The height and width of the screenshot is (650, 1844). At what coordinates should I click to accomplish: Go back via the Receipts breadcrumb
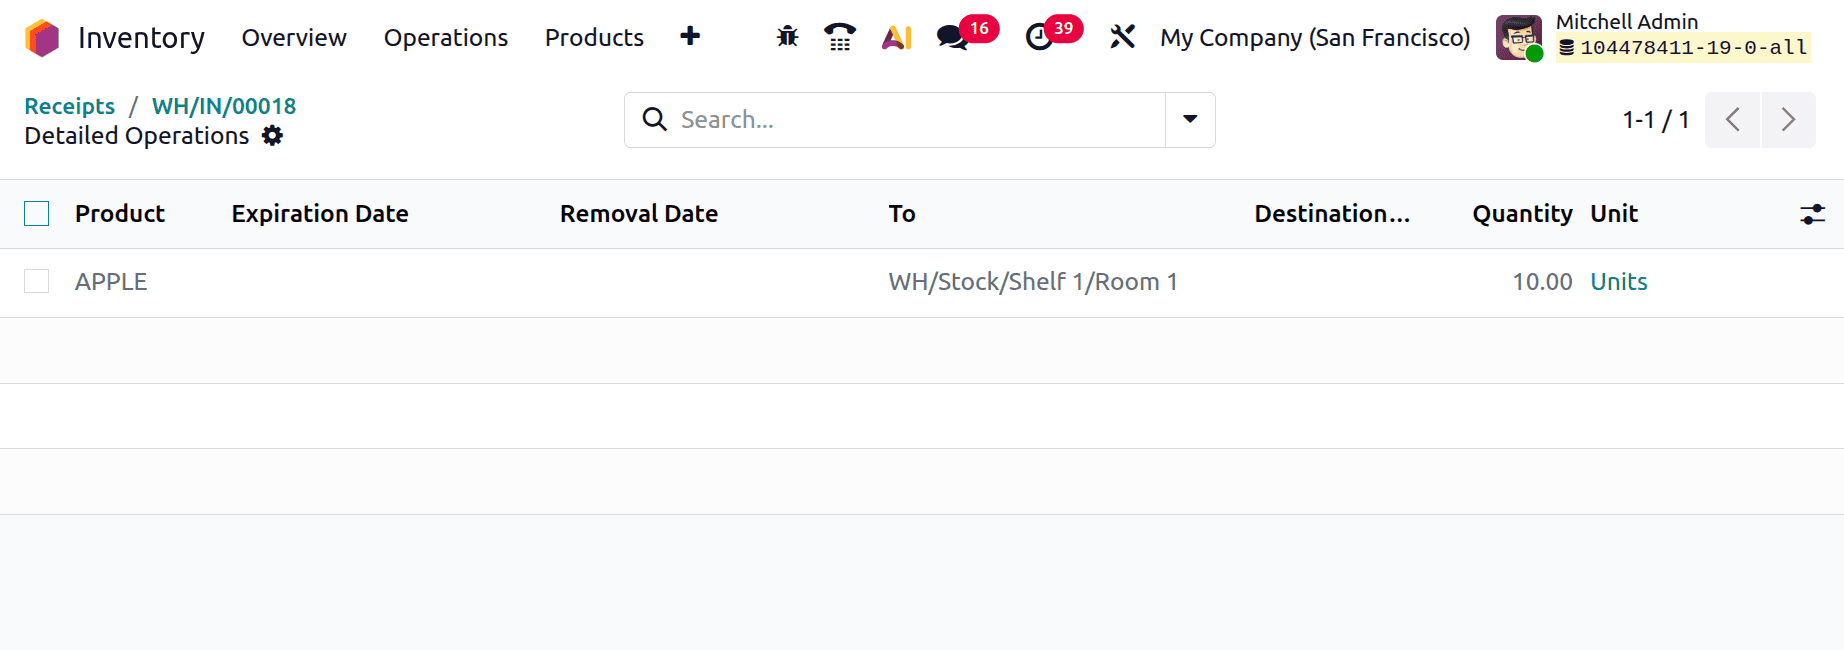[x=69, y=105]
